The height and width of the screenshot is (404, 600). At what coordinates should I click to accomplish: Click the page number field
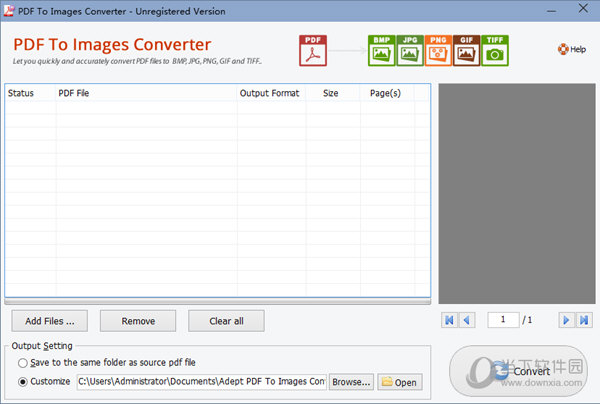503,320
